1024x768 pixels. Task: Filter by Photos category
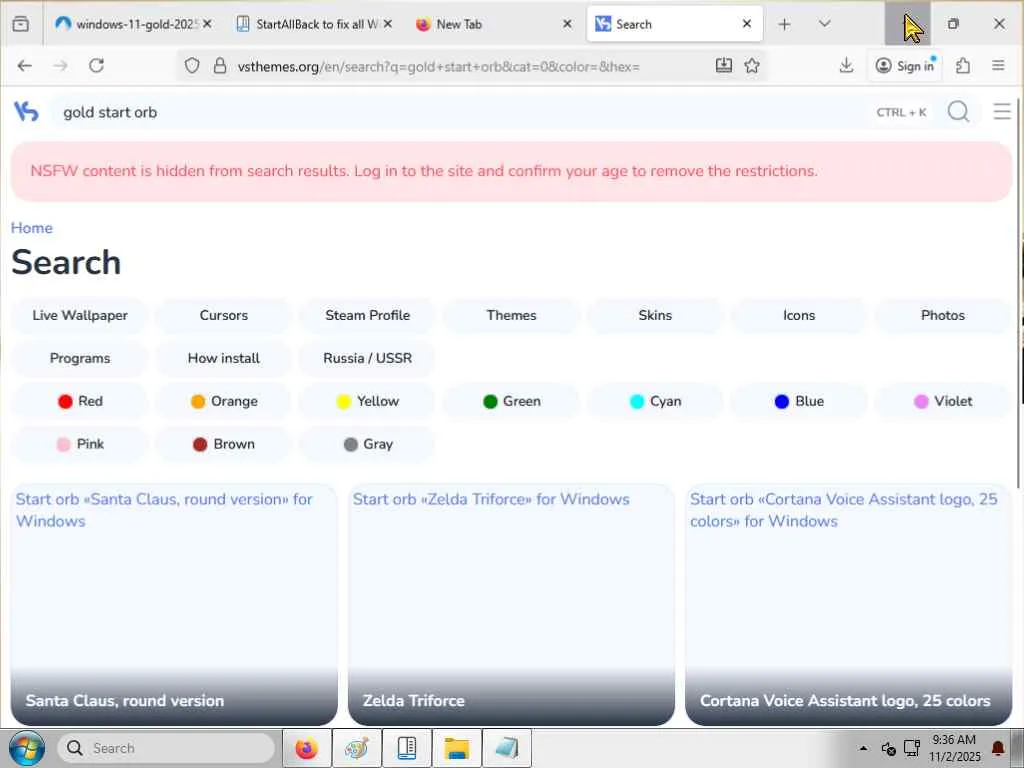click(942, 315)
